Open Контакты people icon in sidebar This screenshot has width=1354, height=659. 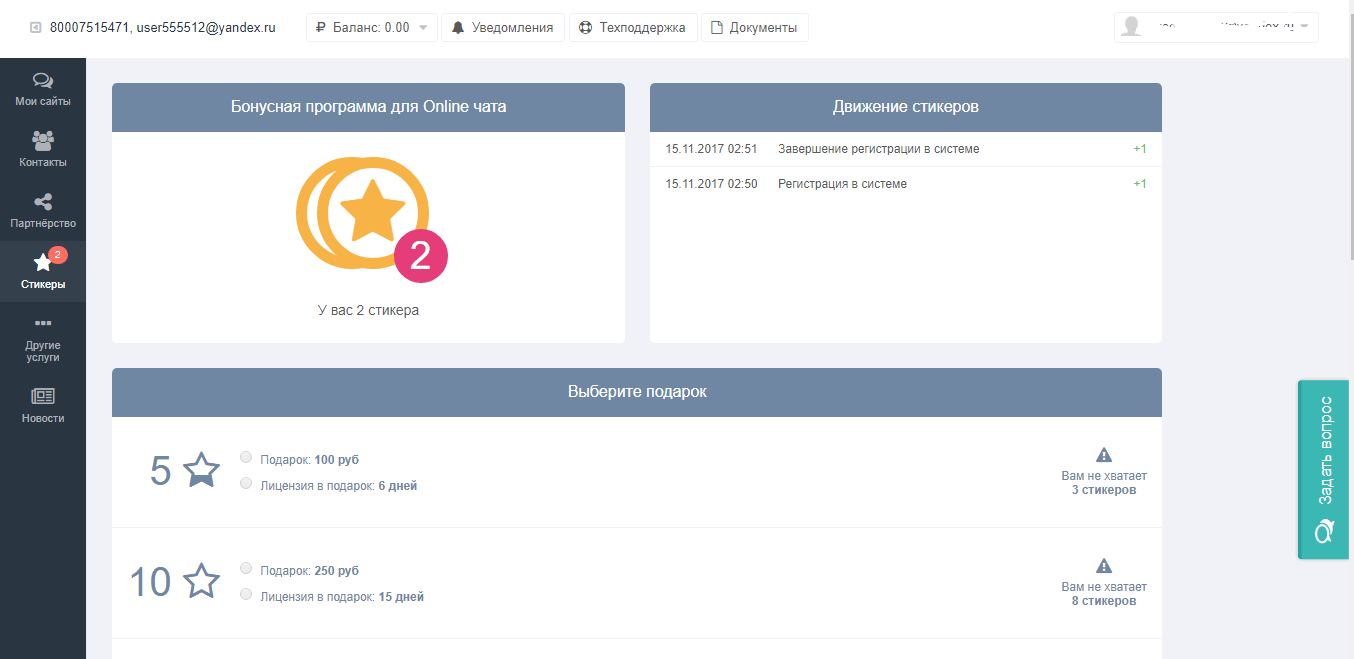tap(42, 141)
